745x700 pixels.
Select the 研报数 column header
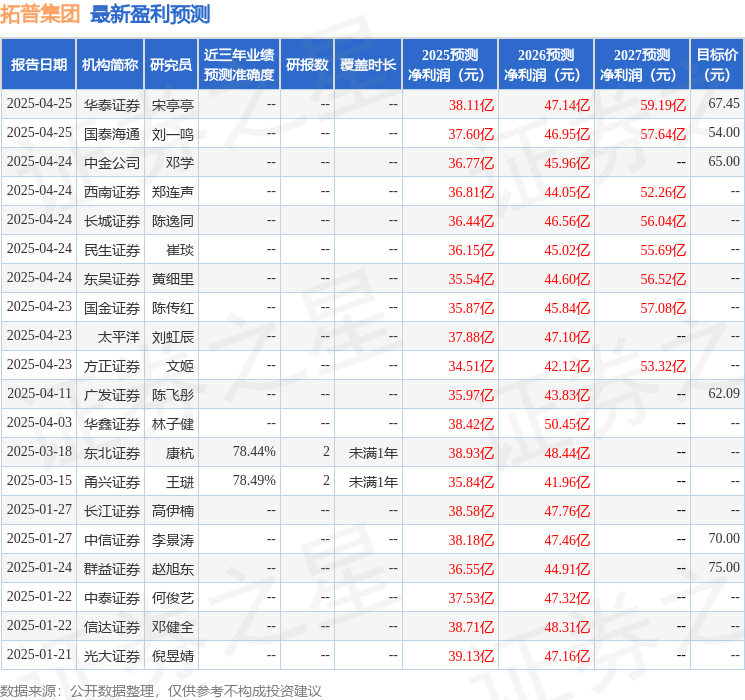coord(307,65)
